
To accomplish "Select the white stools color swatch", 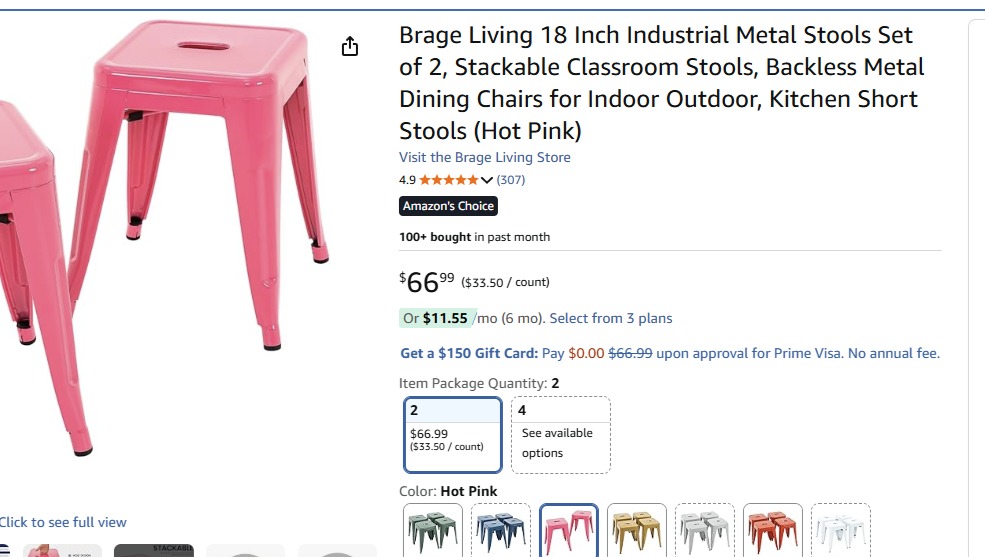I will [x=841, y=530].
